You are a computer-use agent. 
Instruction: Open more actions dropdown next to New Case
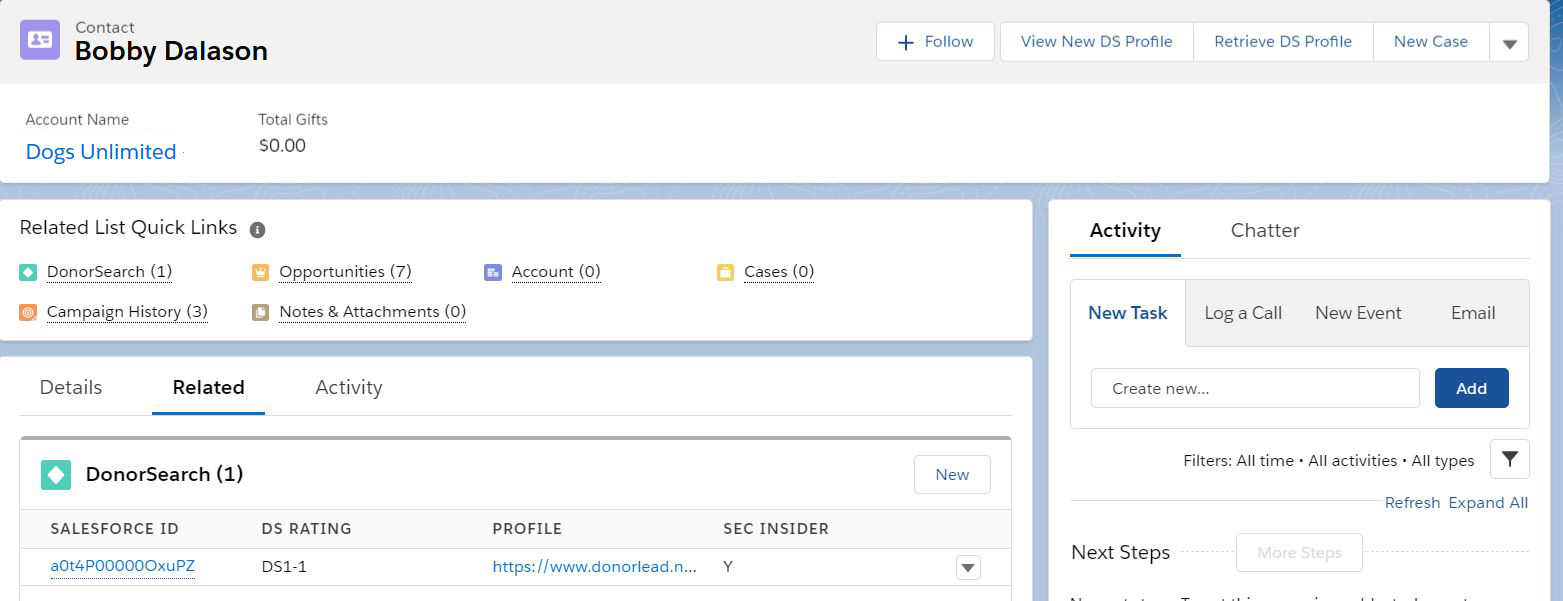tap(1509, 43)
